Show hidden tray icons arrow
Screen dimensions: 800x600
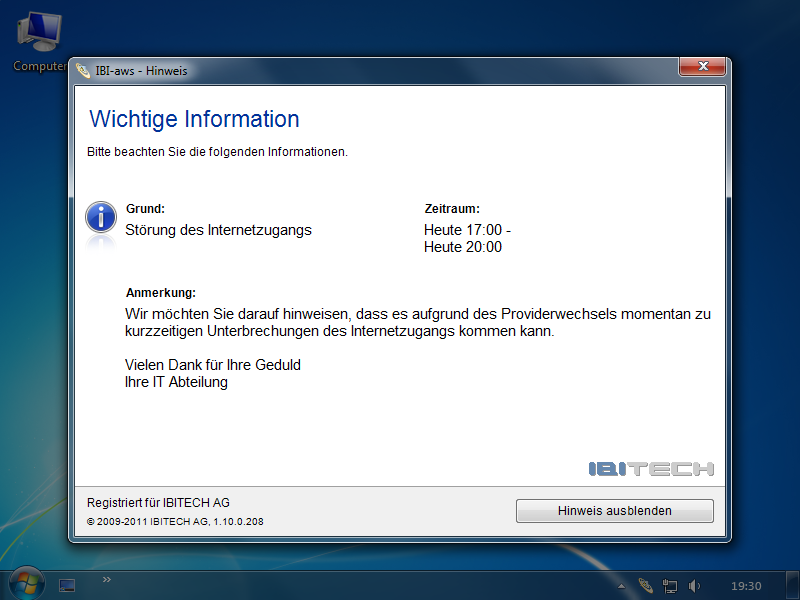622,586
